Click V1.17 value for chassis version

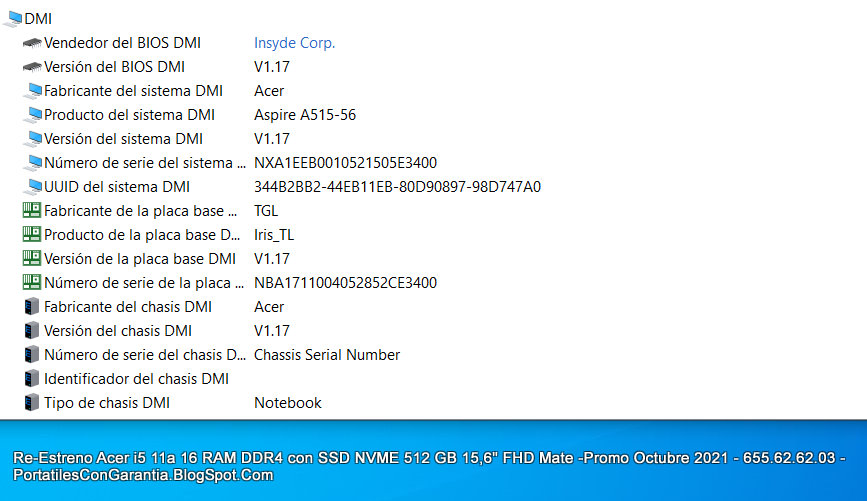click(271, 331)
